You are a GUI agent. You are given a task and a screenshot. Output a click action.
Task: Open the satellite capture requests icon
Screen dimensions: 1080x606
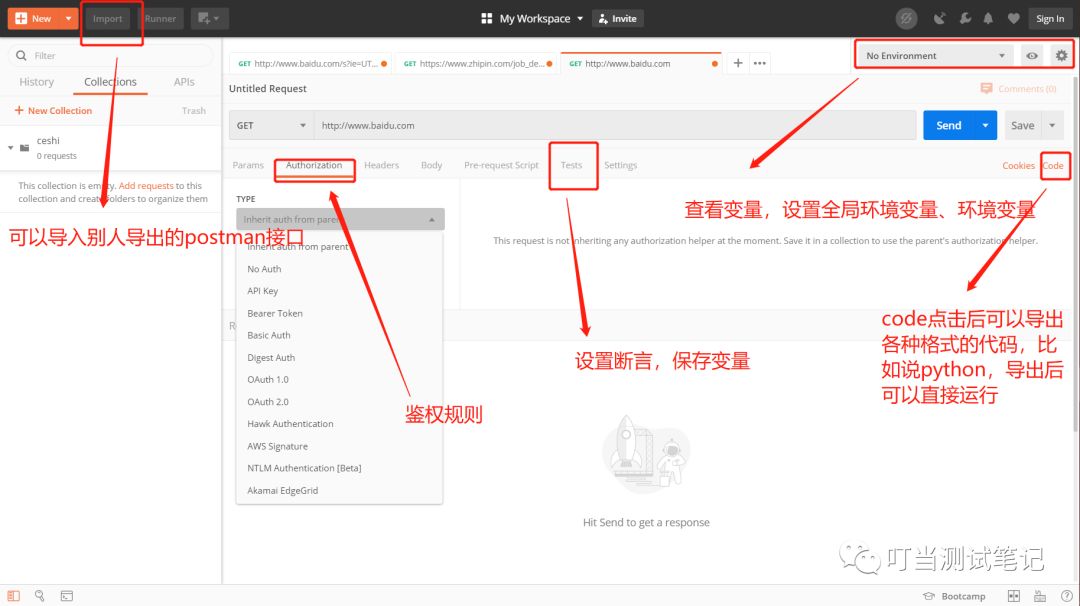(939, 19)
